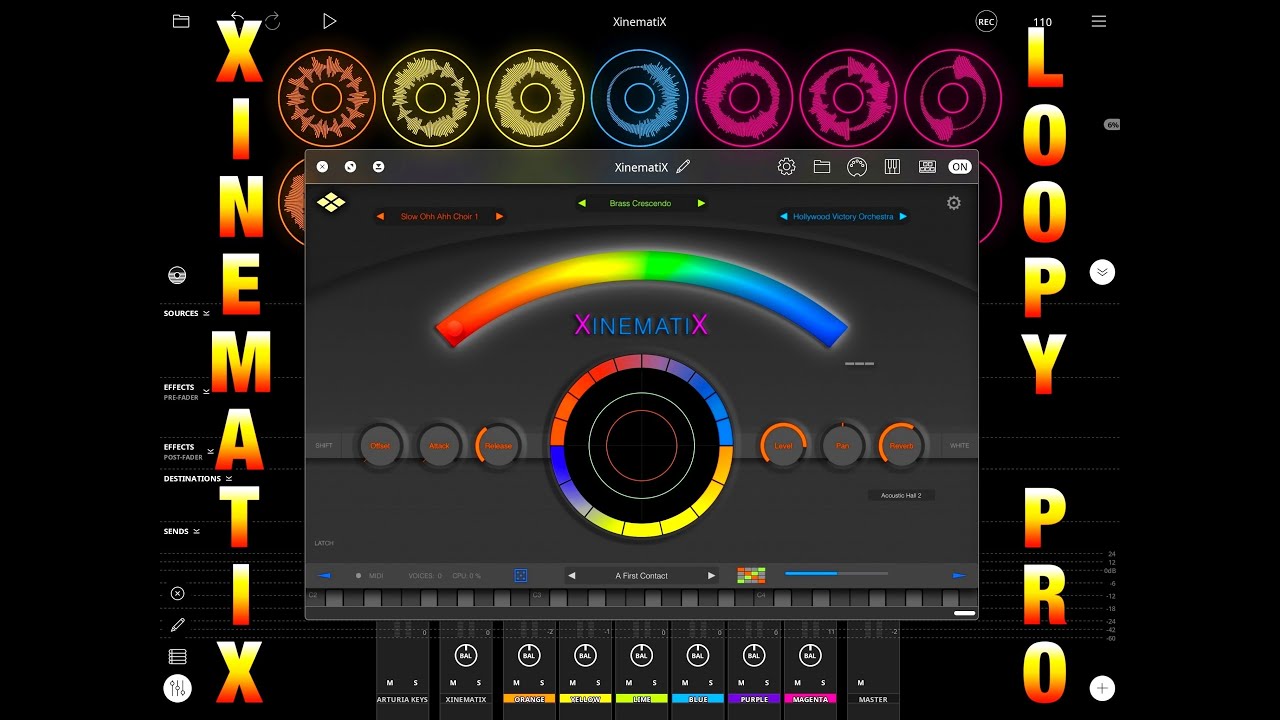Close the XinematiX plugin window
1280x720 pixels.
pyautogui.click(x=322, y=167)
